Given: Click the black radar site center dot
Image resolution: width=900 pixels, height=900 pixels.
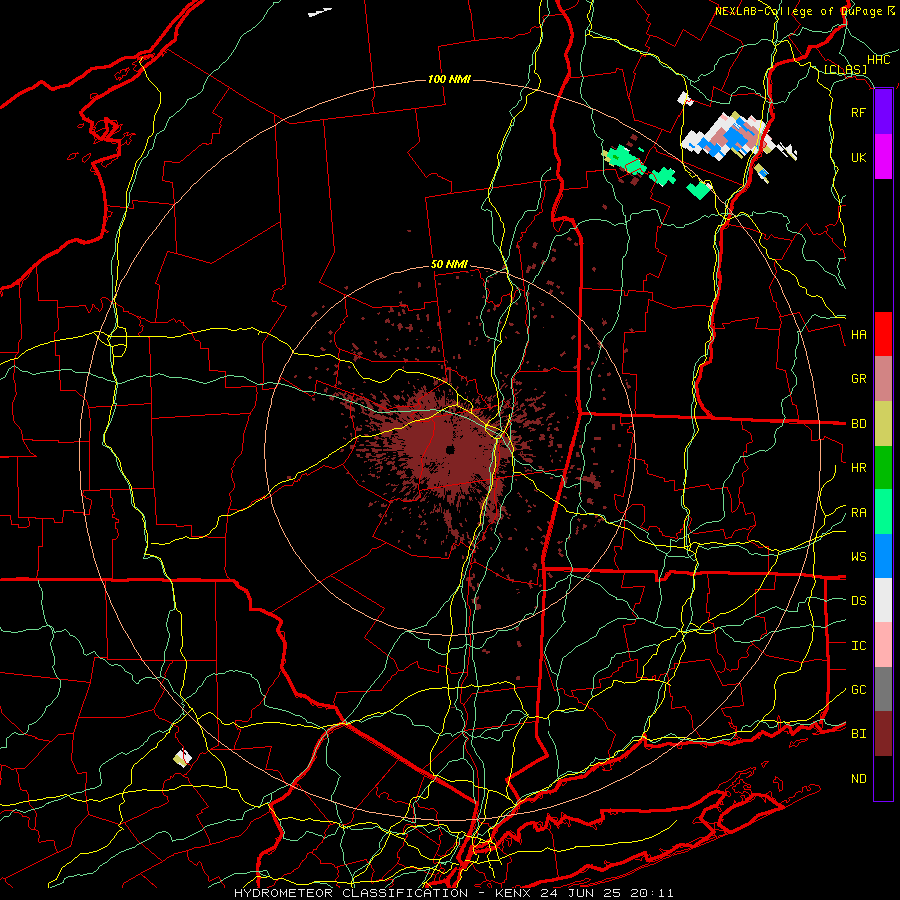Looking at the screenshot, I should 450,449.
